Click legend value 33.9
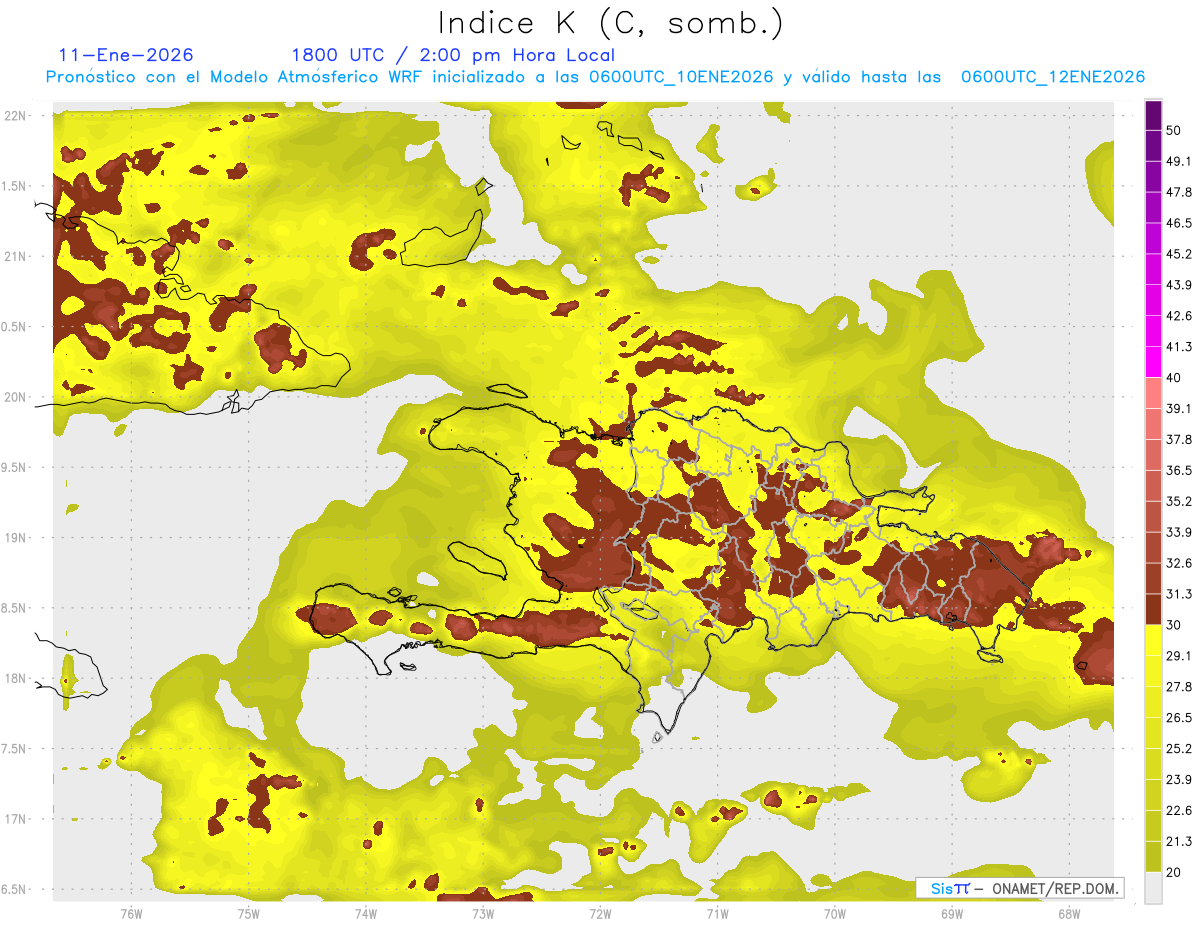1200x927 pixels. coord(1178,532)
